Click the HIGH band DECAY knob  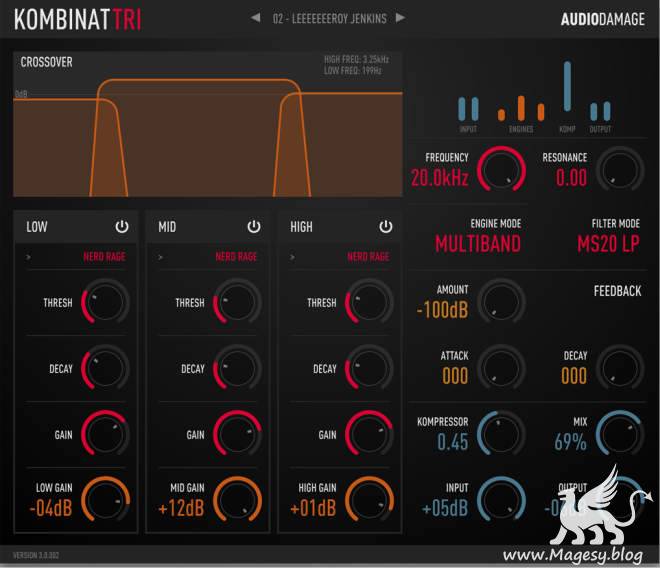[x=369, y=368]
